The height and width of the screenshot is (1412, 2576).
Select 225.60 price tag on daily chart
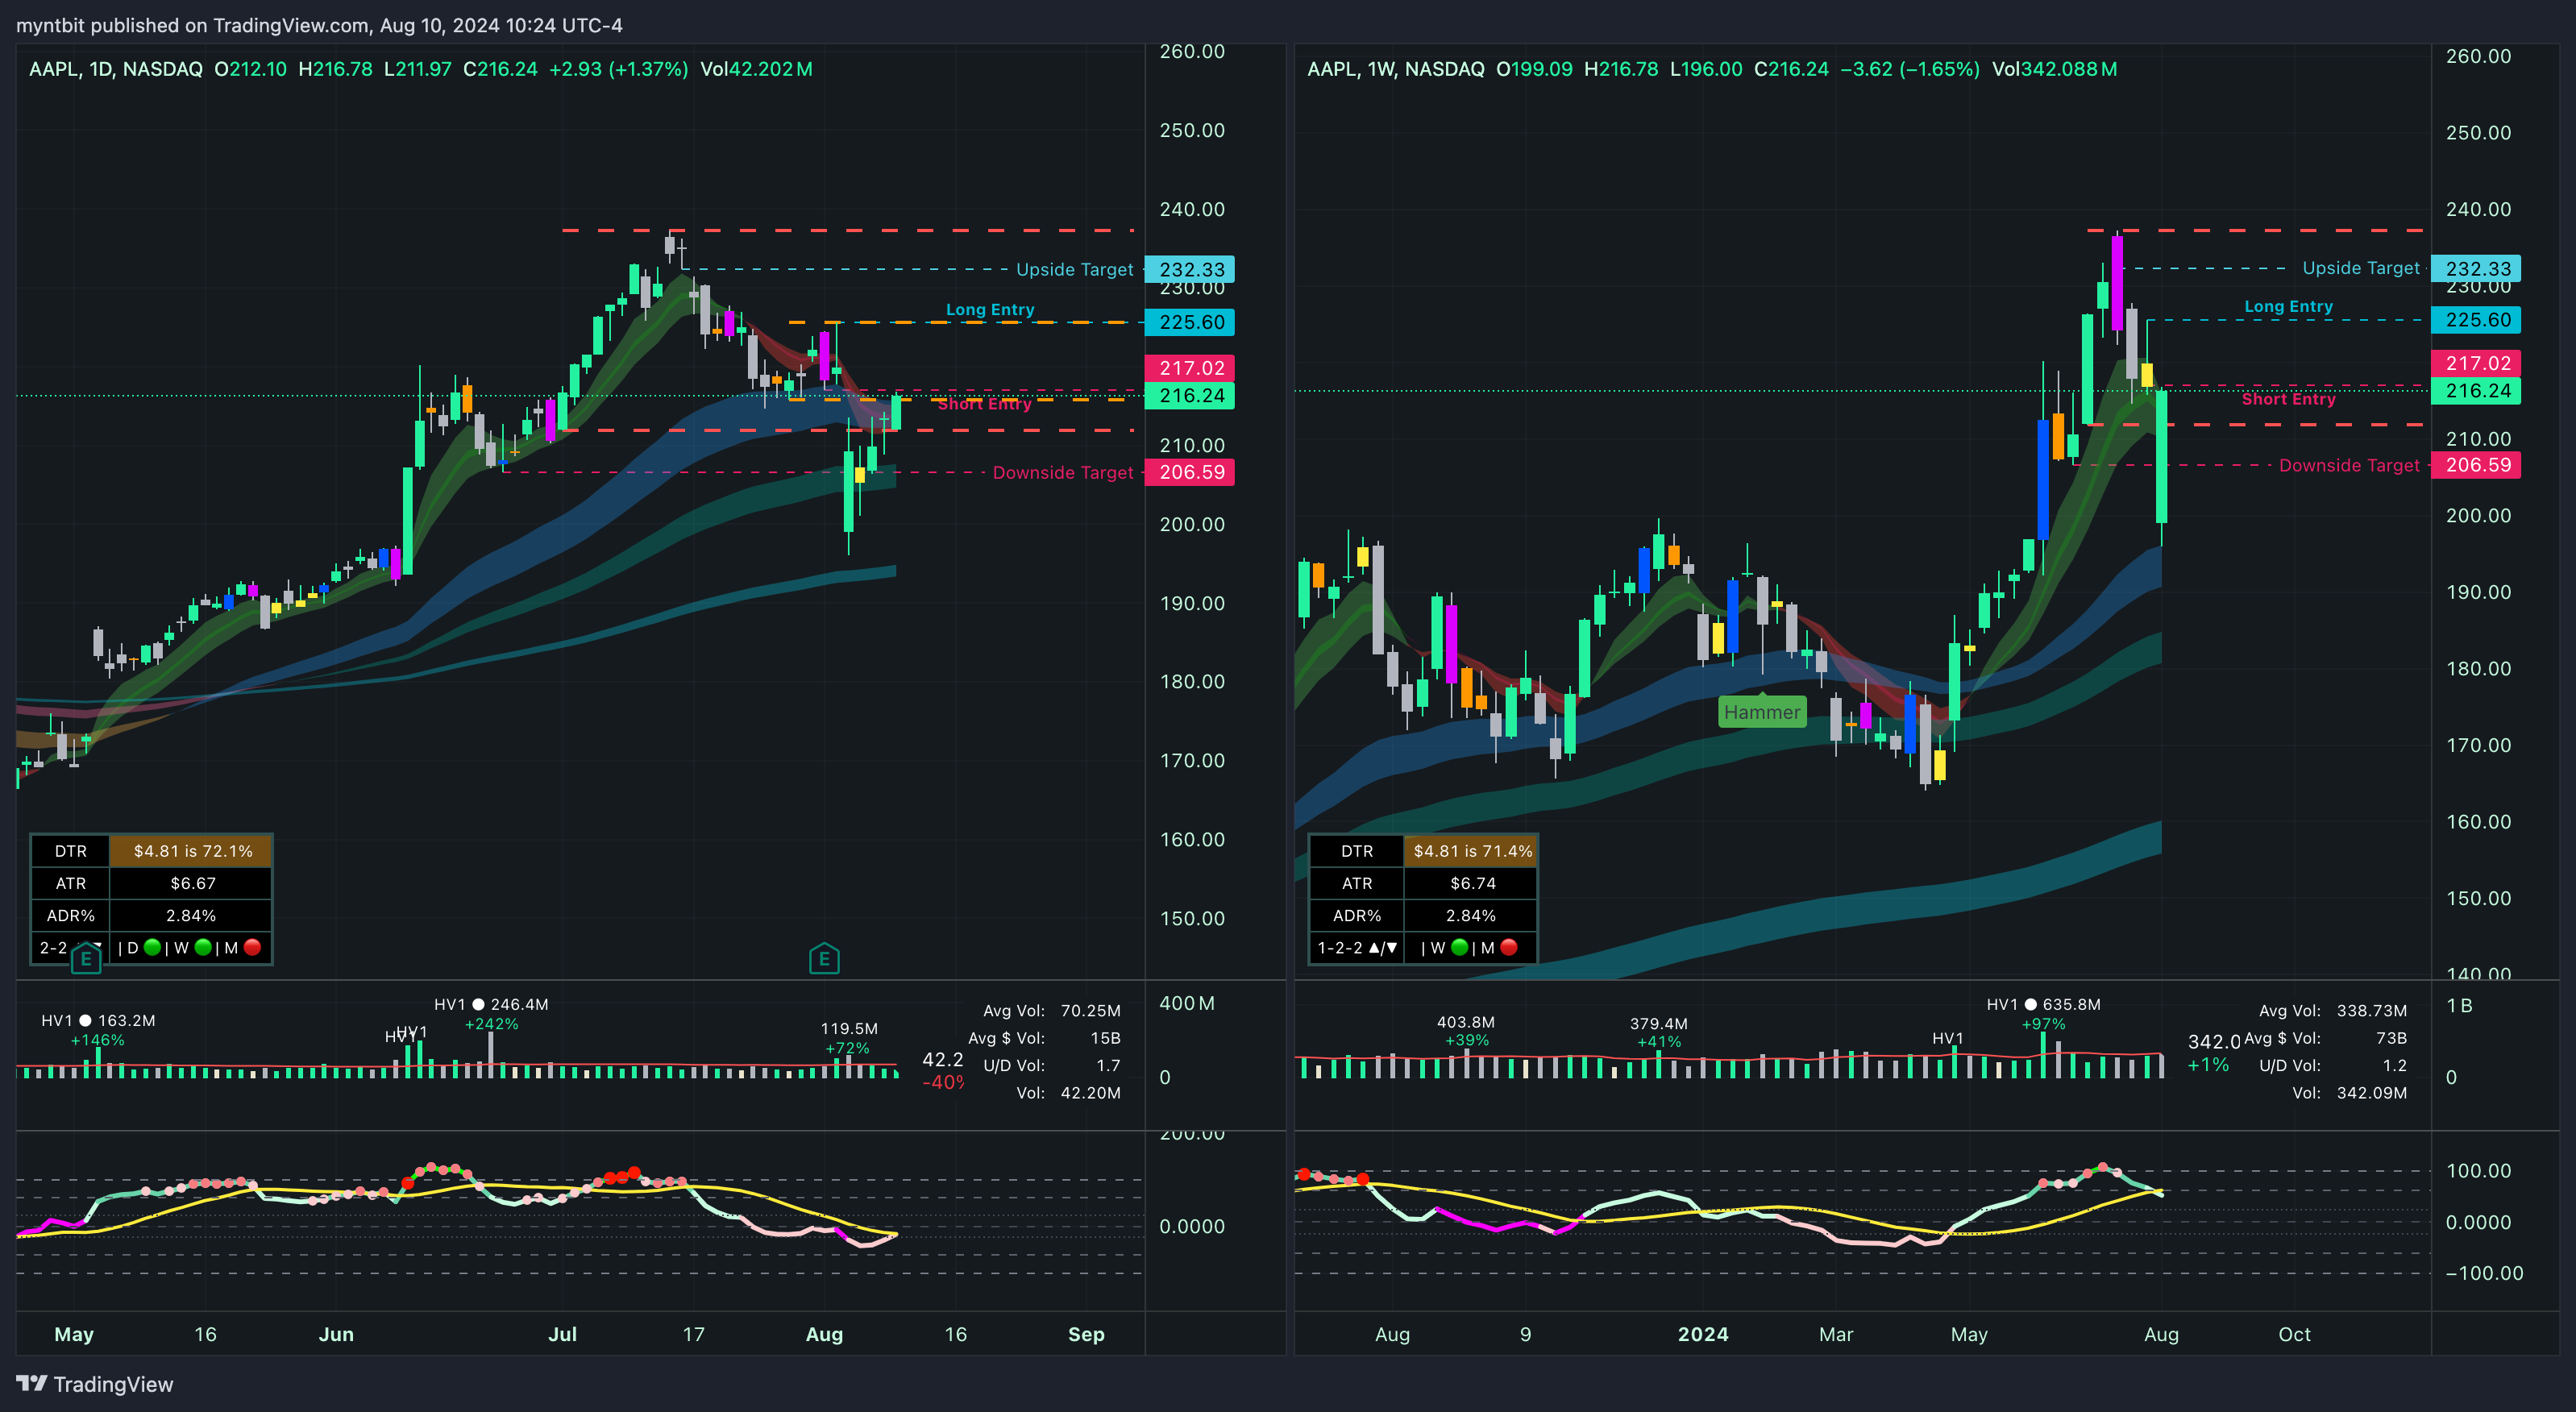[x=1190, y=322]
